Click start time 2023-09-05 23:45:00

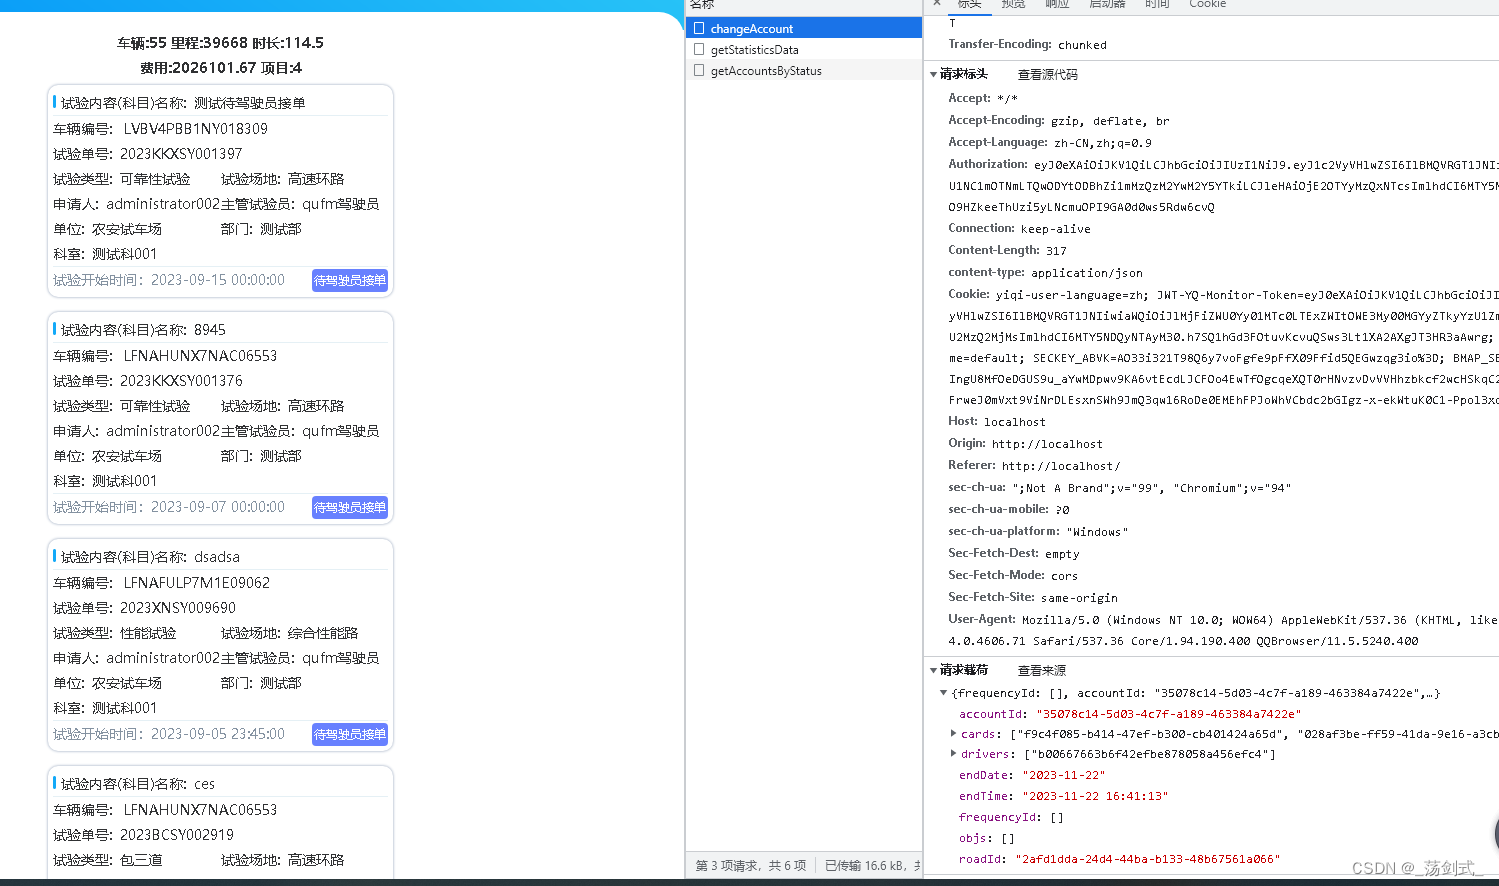click(x=218, y=734)
